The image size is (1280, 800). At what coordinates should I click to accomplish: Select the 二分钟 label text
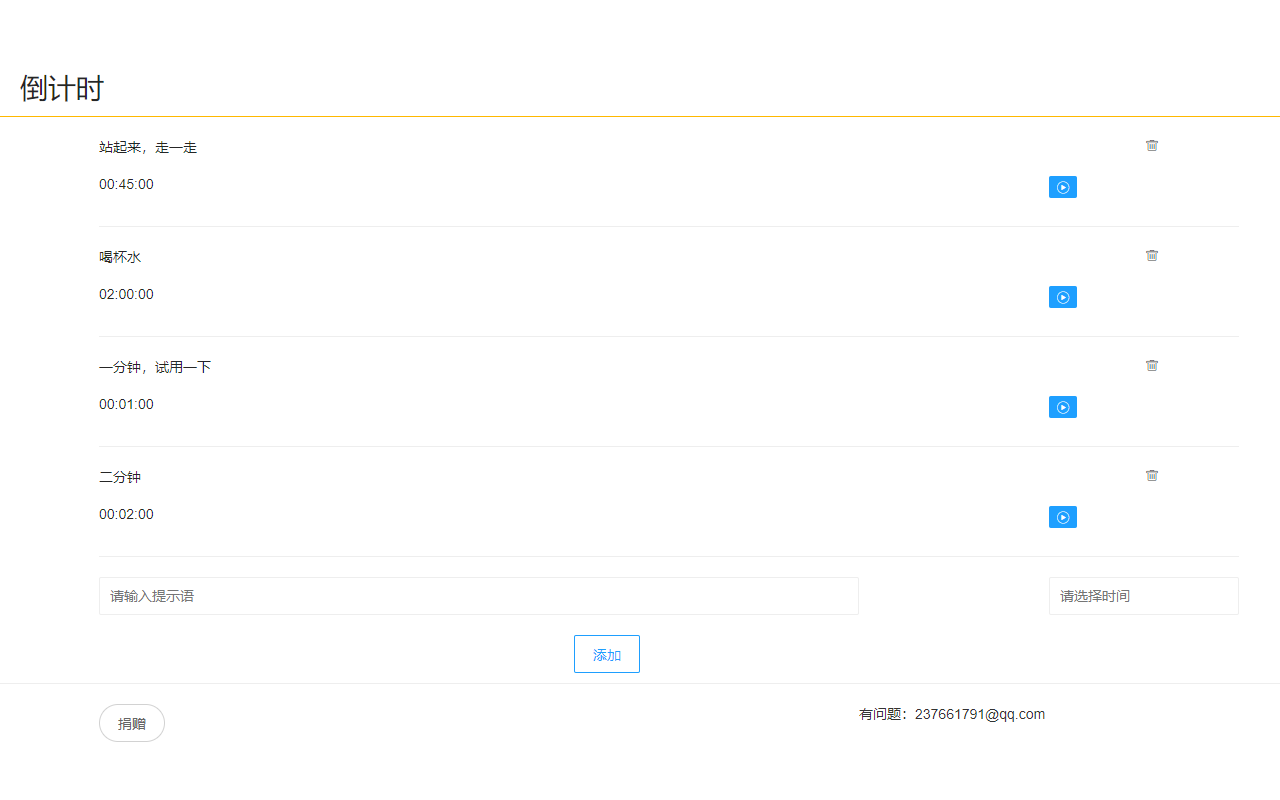click(x=120, y=478)
